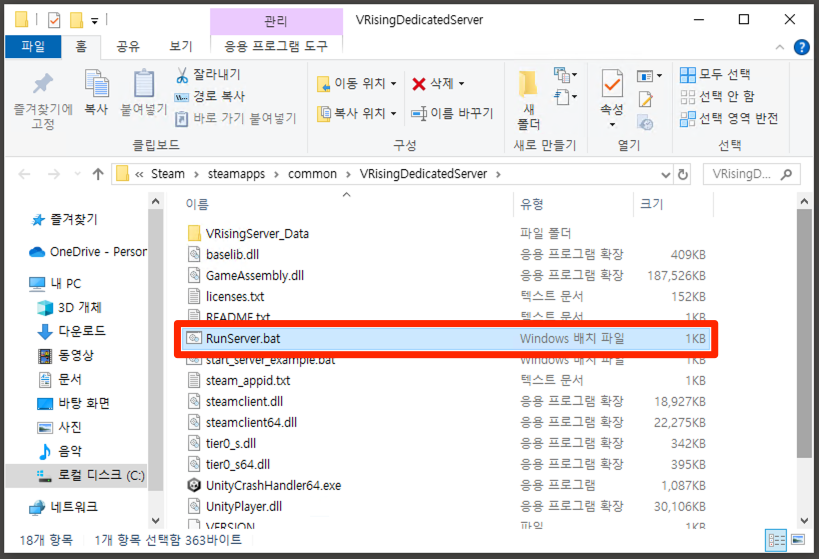Click Steam in address breadcrumb
This screenshot has height=559, width=819.
click(x=168, y=174)
